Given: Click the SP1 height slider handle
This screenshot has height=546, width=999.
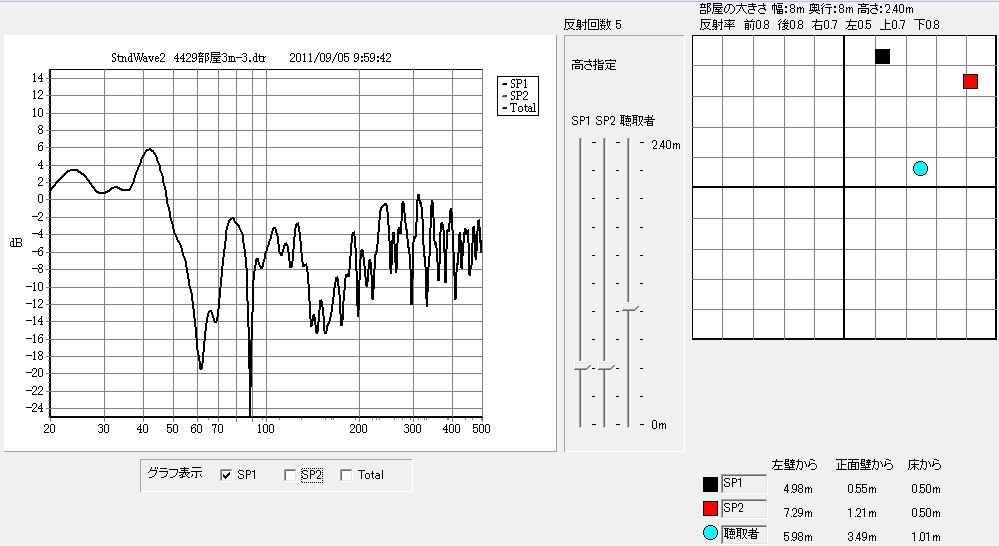Looking at the screenshot, I should pyautogui.click(x=580, y=368).
